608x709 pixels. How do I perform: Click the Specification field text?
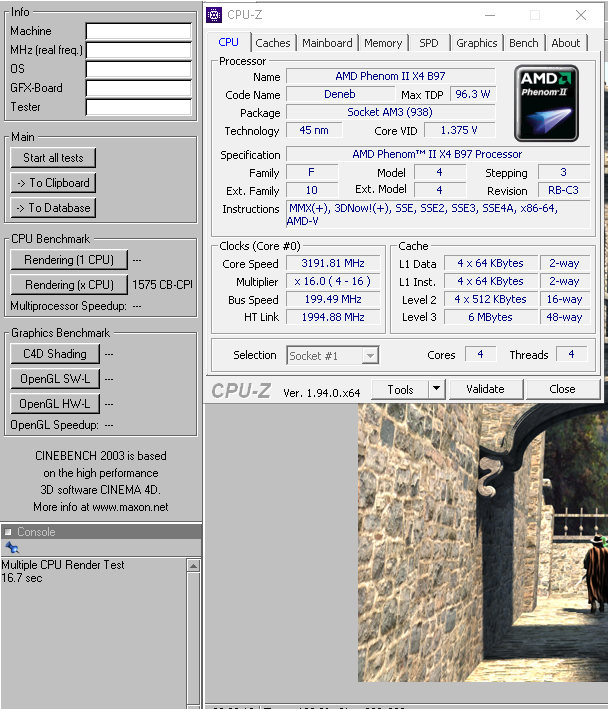(x=438, y=154)
